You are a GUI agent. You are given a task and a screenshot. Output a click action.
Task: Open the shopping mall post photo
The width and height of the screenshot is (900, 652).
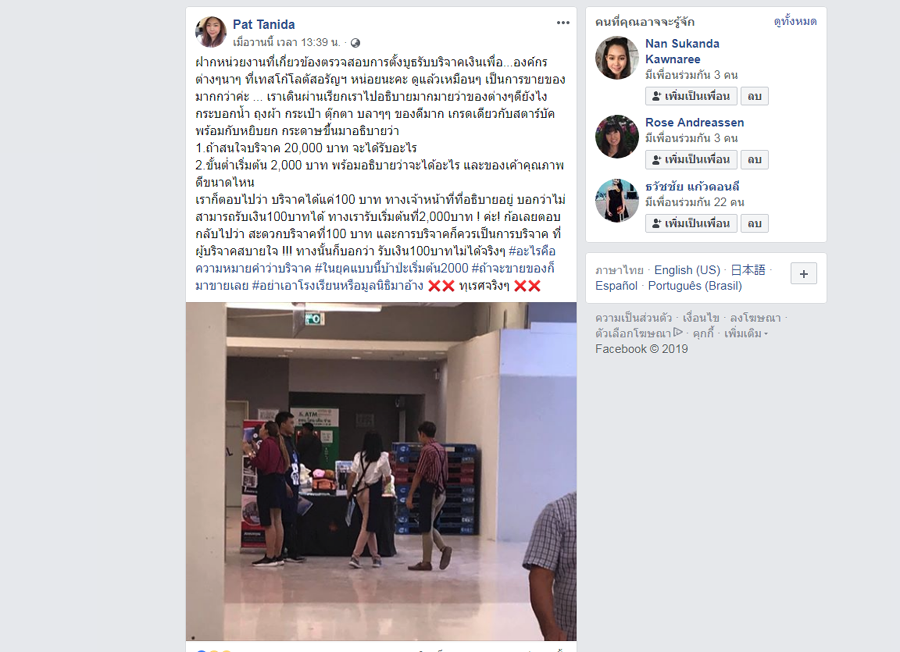(381, 471)
